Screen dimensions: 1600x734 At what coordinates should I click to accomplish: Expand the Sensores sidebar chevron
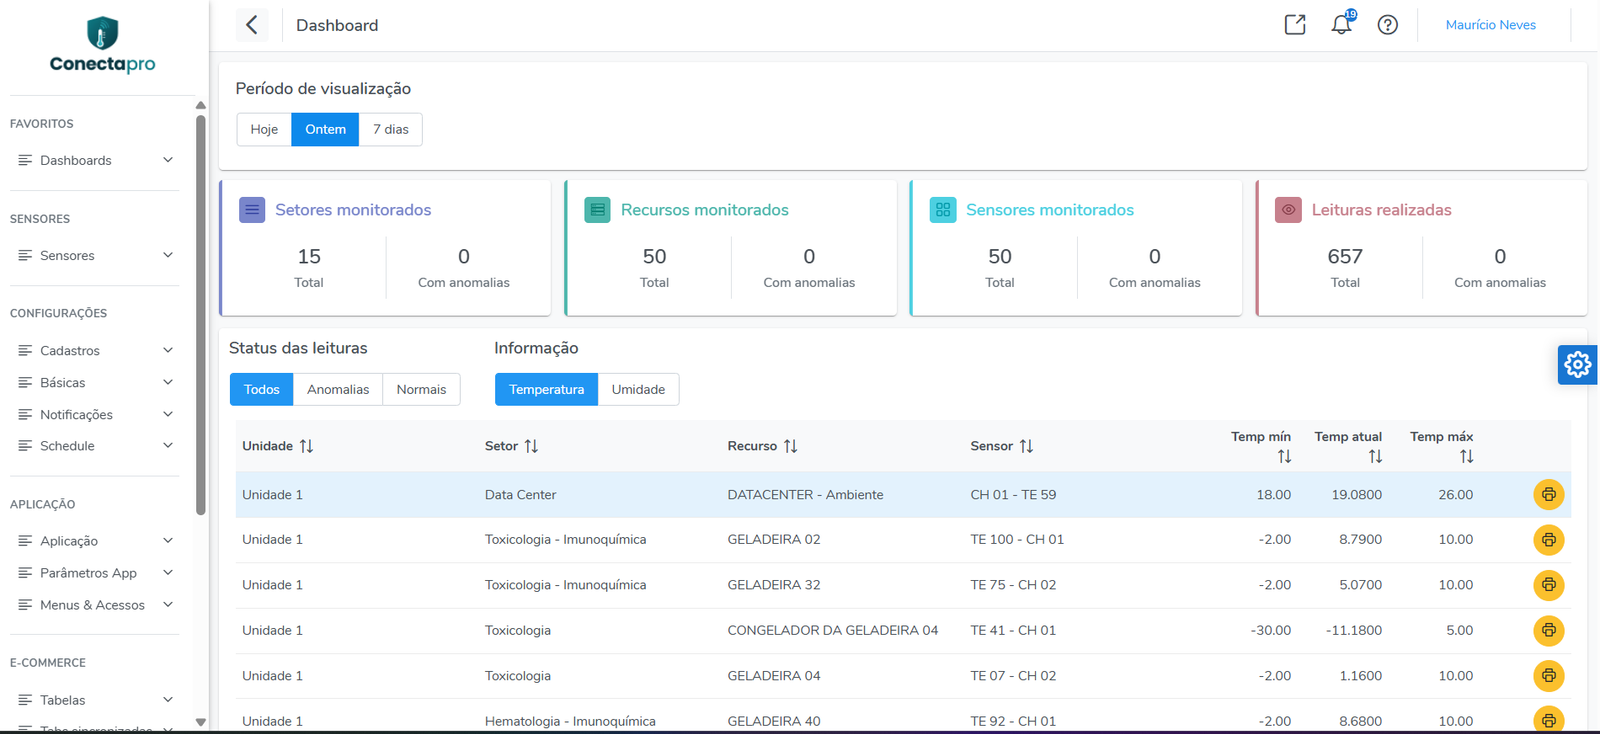pos(168,255)
